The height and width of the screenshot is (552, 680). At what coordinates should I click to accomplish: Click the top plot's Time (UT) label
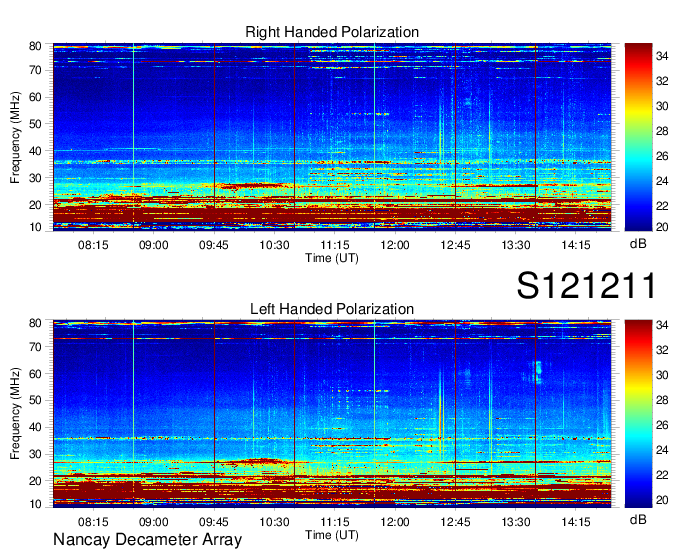tap(332, 258)
